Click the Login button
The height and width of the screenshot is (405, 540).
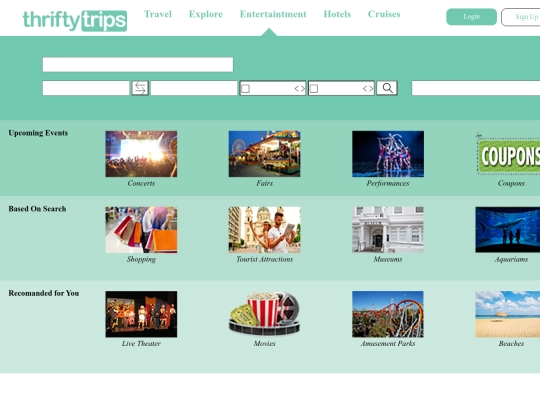(471, 17)
